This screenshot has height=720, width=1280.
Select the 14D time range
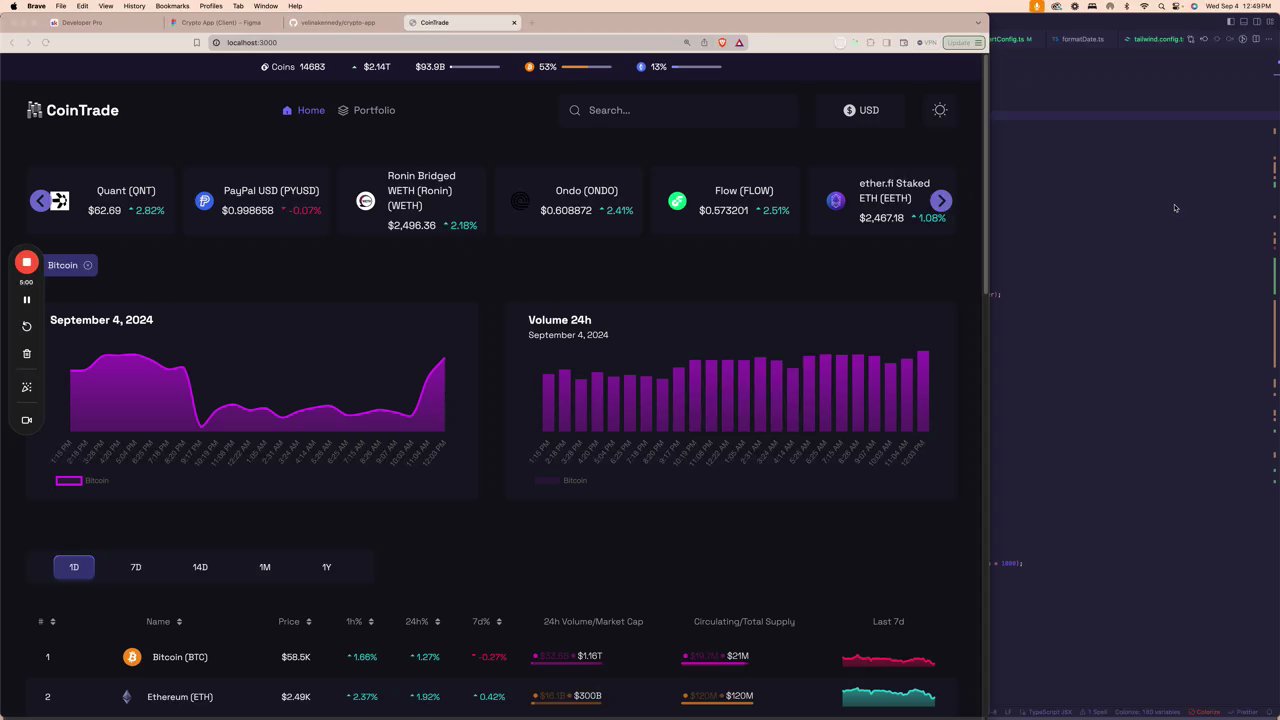pos(200,567)
